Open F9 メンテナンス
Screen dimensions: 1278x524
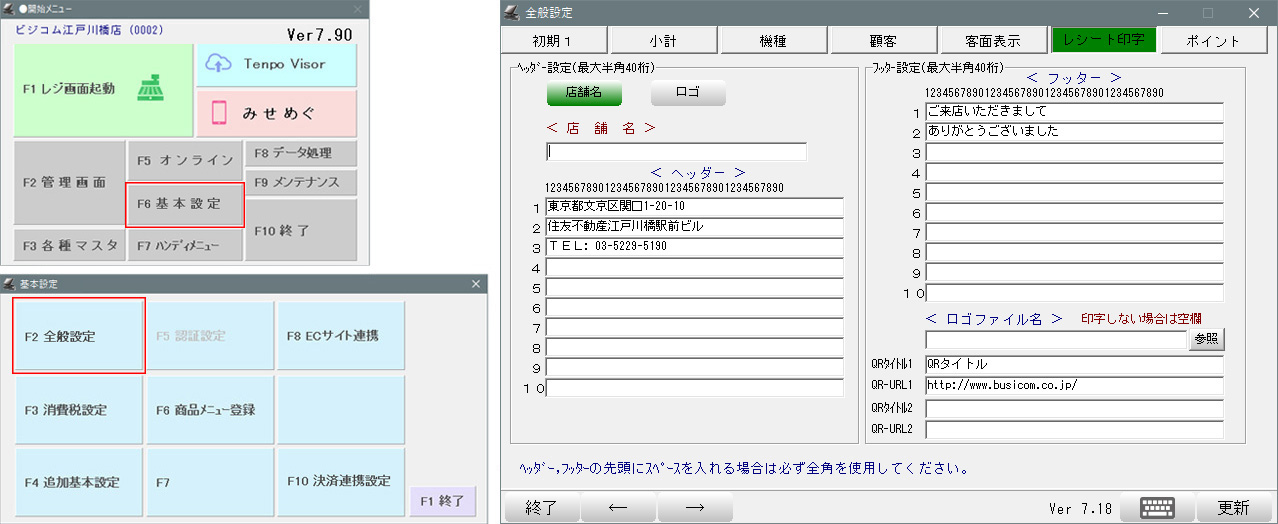point(301,183)
